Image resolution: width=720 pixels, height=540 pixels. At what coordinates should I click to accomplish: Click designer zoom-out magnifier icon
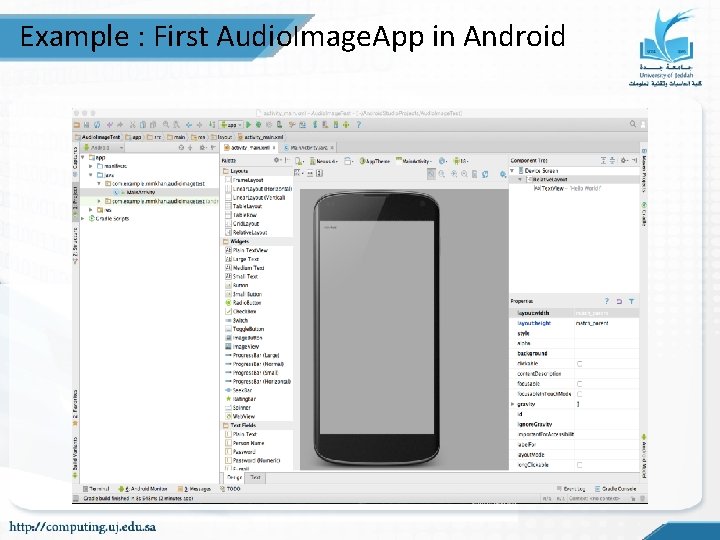[x=464, y=174]
